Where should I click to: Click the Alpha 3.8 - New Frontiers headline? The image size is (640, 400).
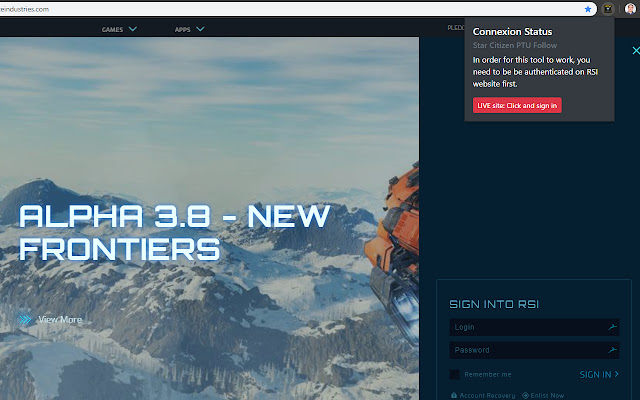[x=174, y=233]
